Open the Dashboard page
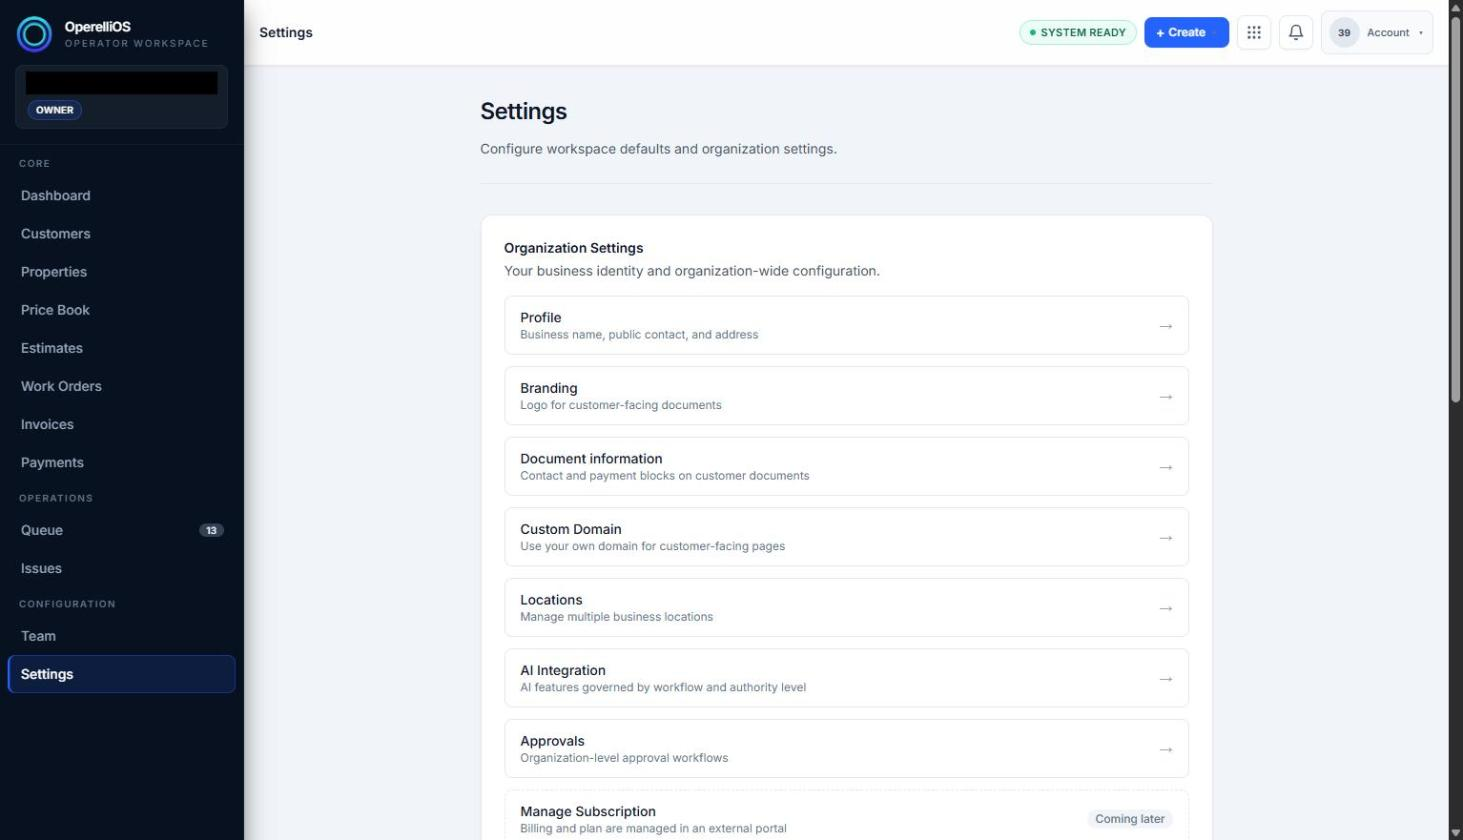The height and width of the screenshot is (840, 1463). point(121,196)
